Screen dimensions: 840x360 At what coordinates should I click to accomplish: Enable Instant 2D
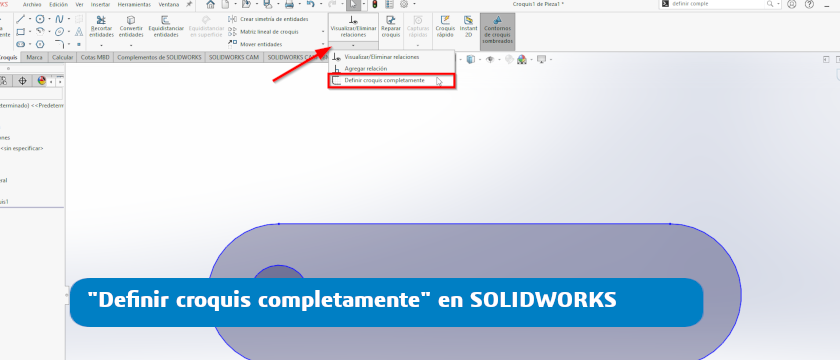468,27
